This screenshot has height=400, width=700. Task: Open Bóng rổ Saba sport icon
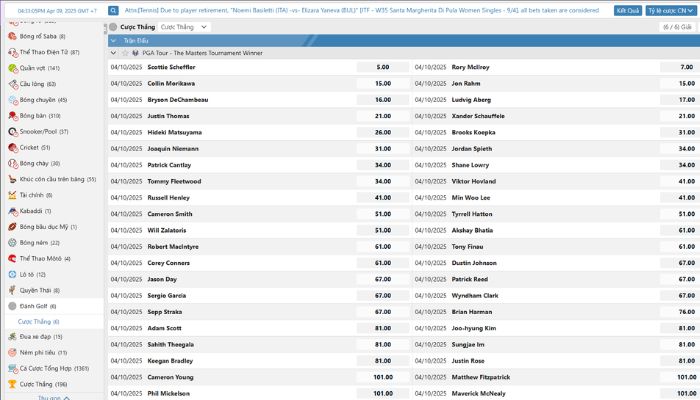click(x=12, y=36)
